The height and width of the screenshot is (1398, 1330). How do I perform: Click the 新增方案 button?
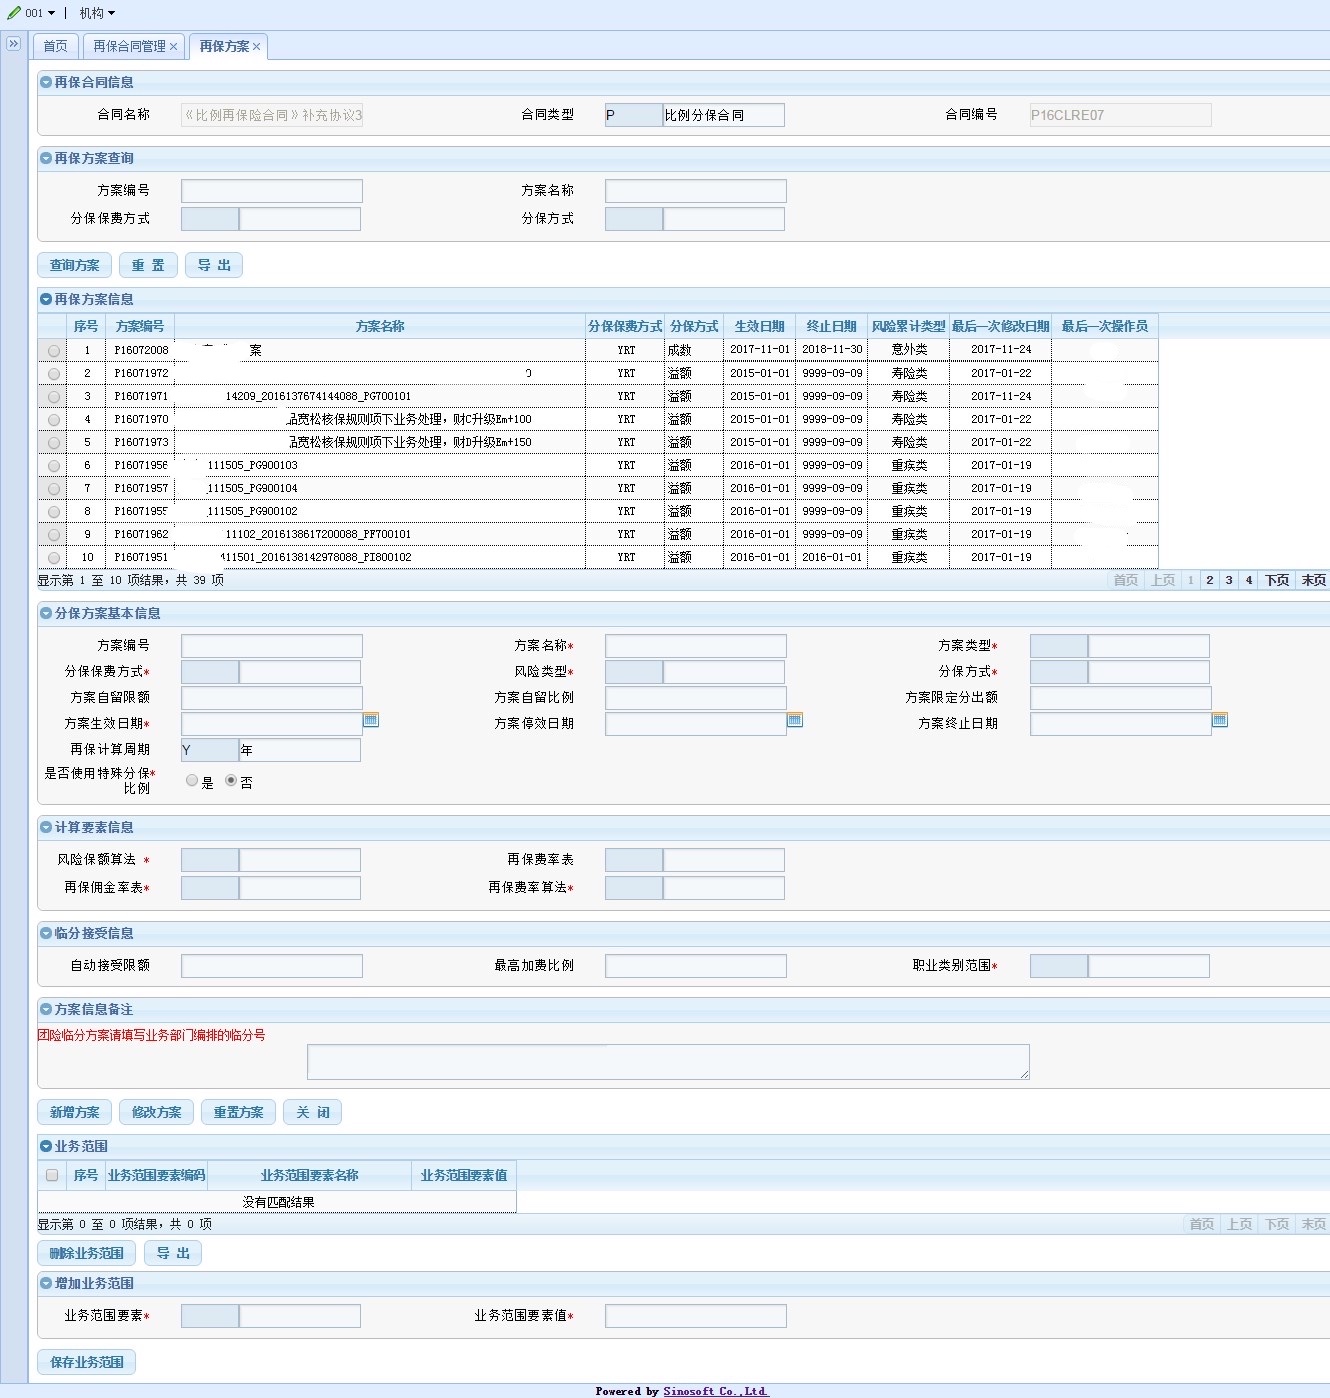(x=75, y=1112)
